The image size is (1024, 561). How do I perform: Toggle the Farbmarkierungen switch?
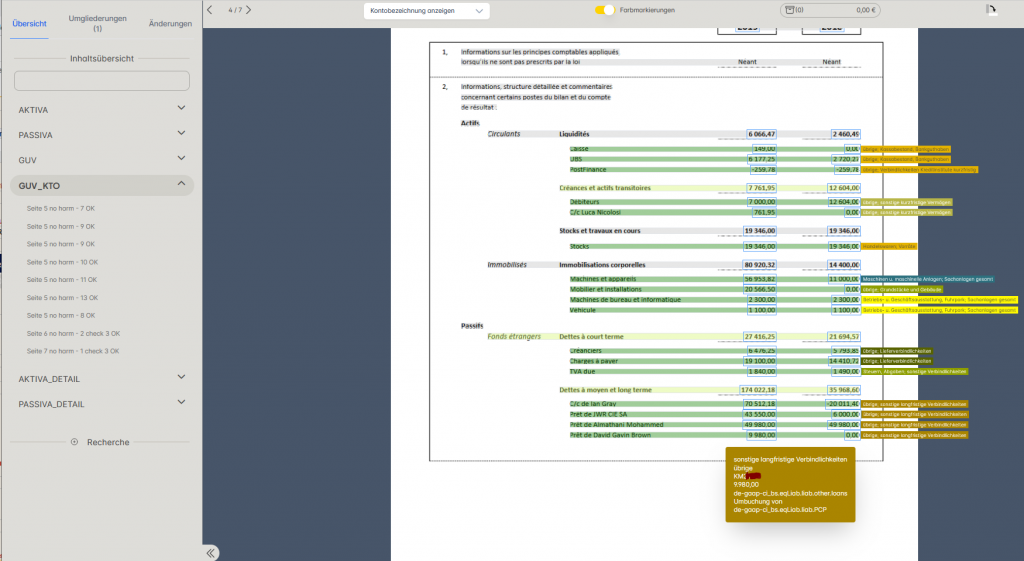pyautogui.click(x=604, y=10)
